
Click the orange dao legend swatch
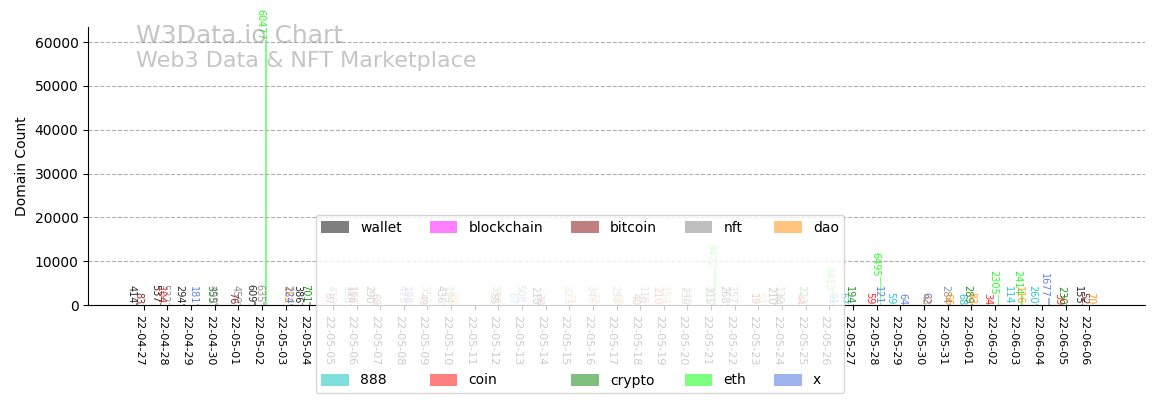coord(788,227)
